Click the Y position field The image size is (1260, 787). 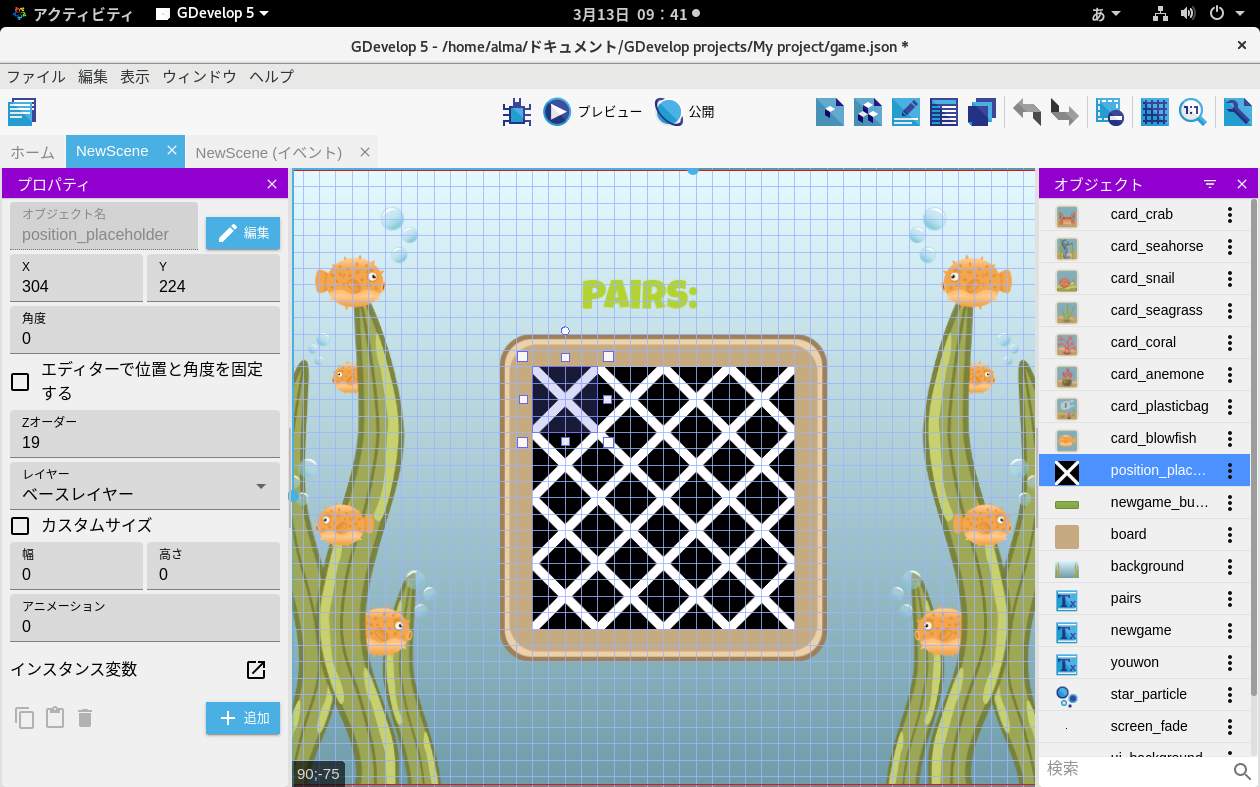(213, 278)
